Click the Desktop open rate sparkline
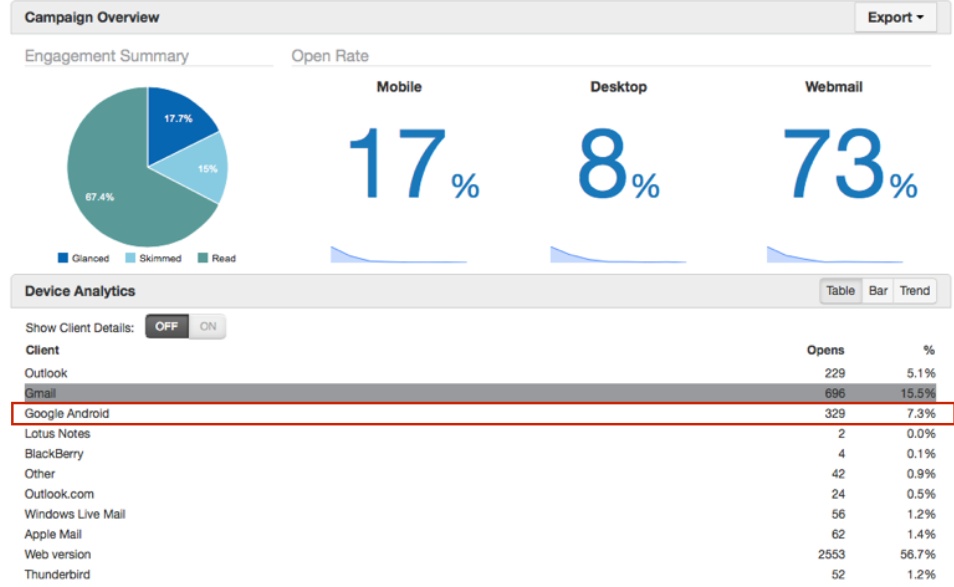This screenshot has height=587, width=954. (x=618, y=254)
